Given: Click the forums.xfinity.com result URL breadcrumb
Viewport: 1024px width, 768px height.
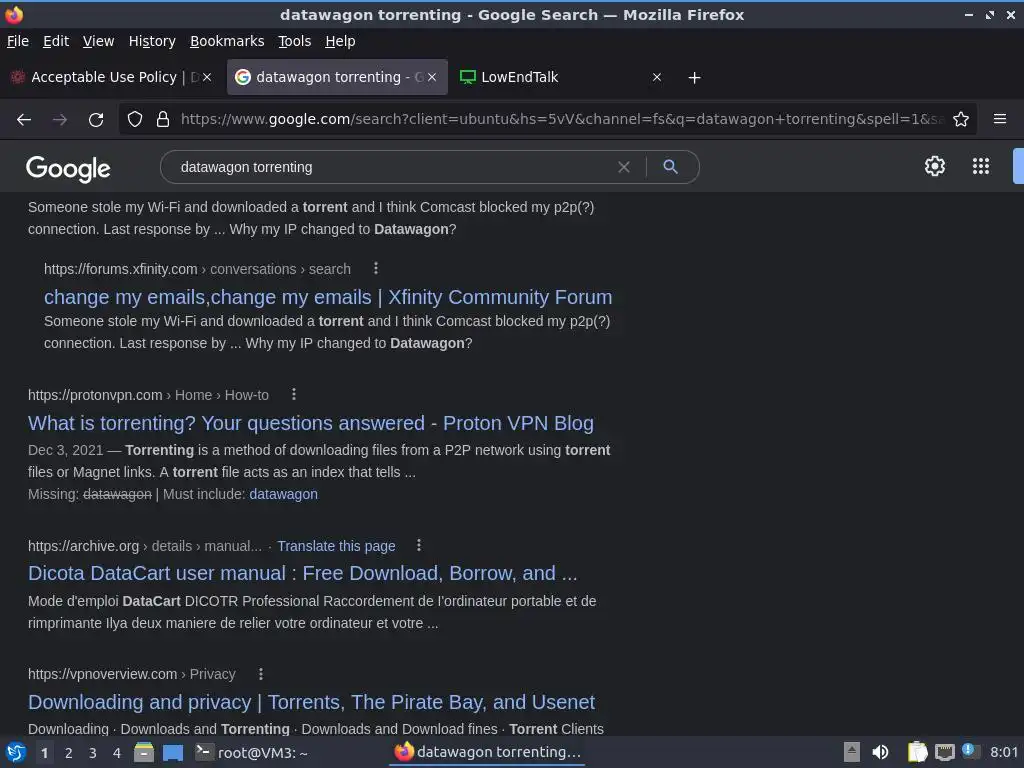Looking at the screenshot, I should tap(197, 269).
